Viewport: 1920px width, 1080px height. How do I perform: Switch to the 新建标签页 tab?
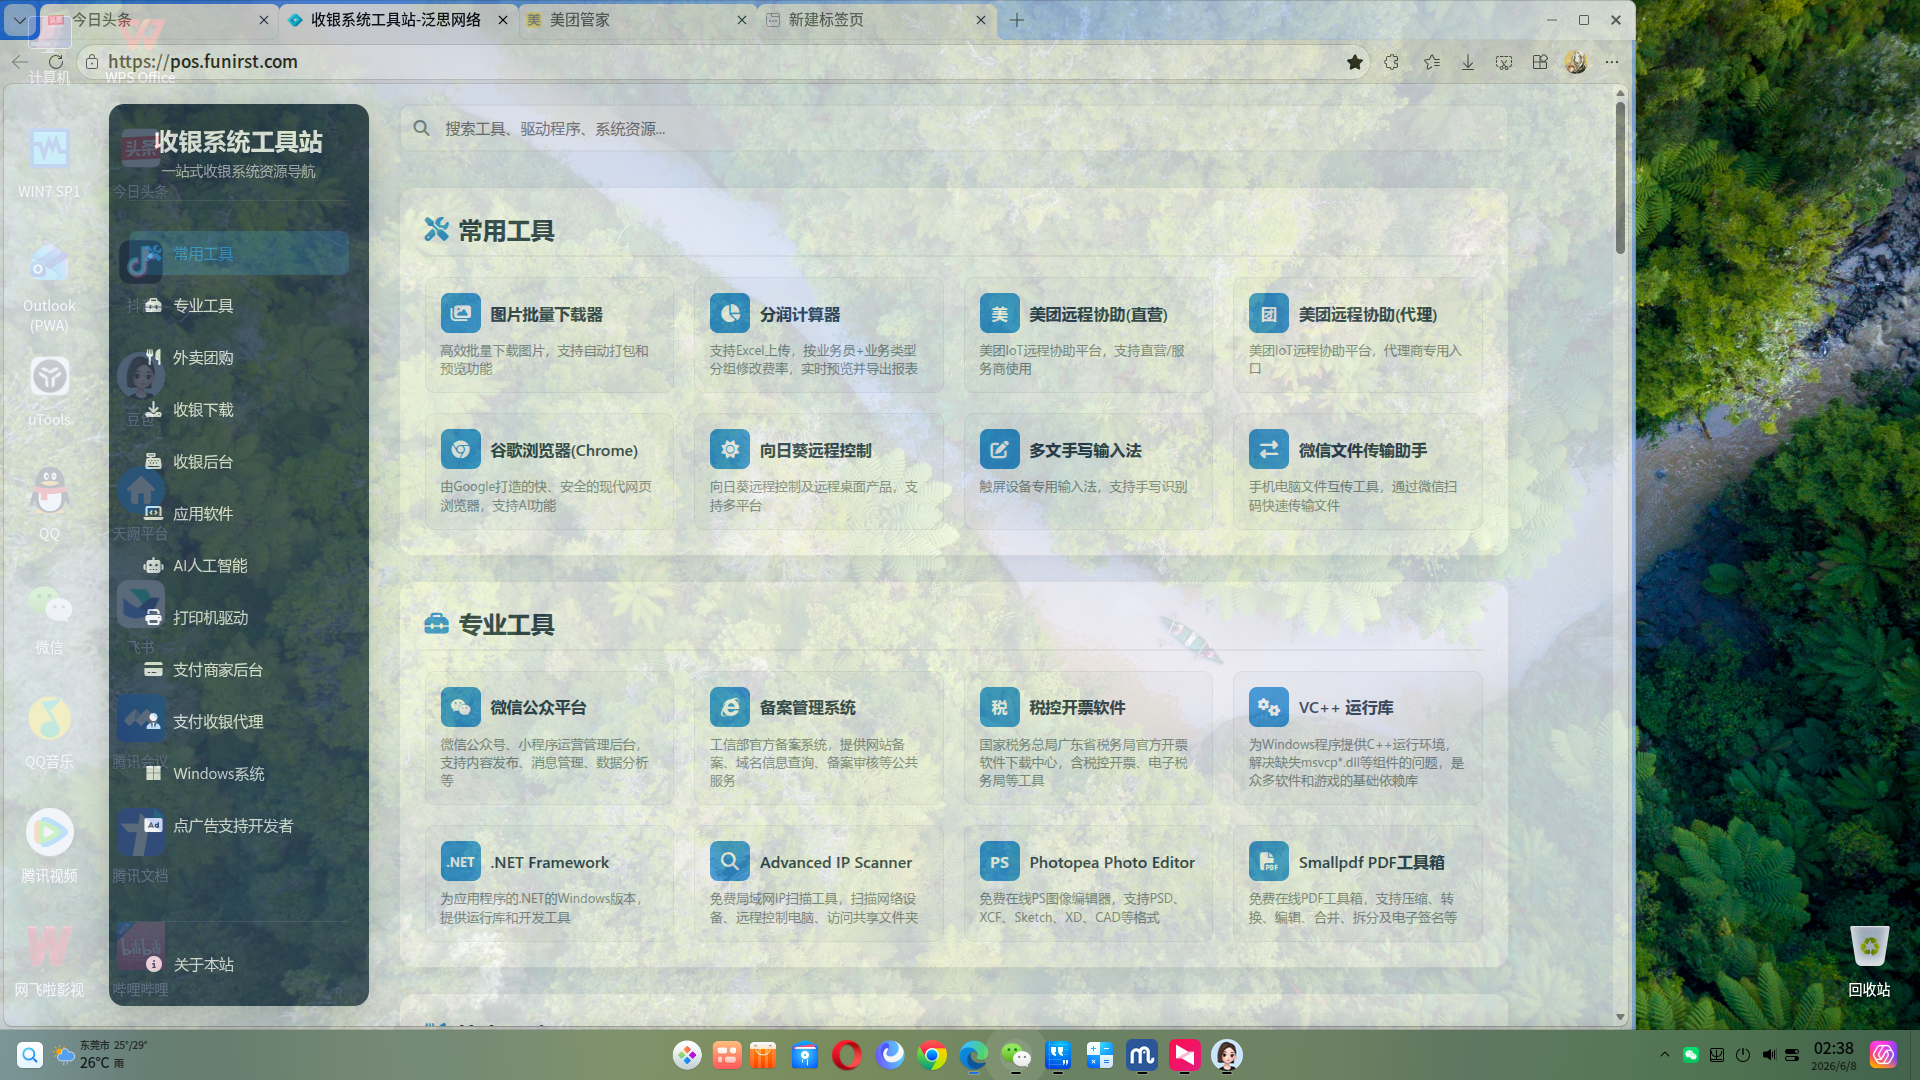point(877,20)
